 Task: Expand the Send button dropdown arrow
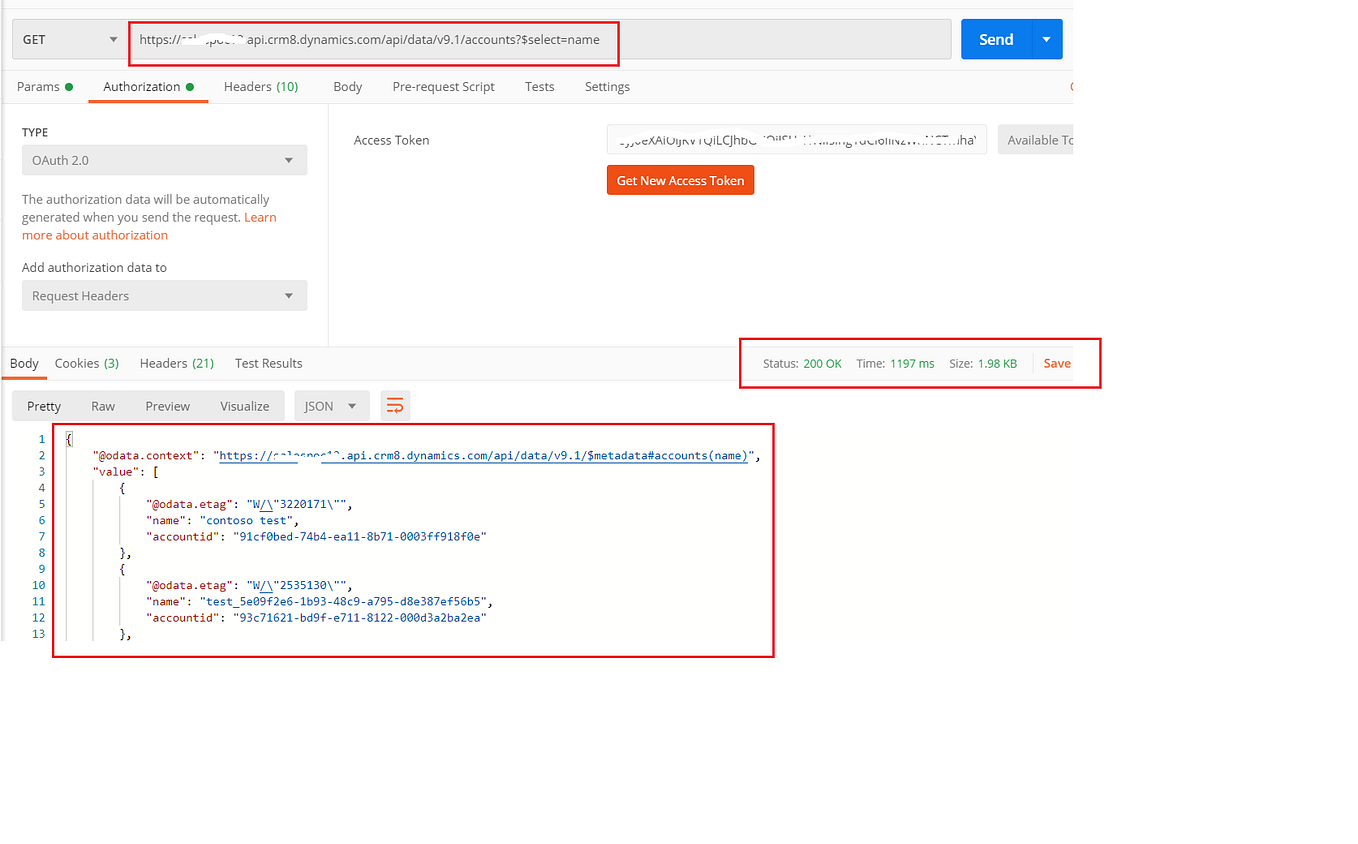pyautogui.click(x=1046, y=38)
